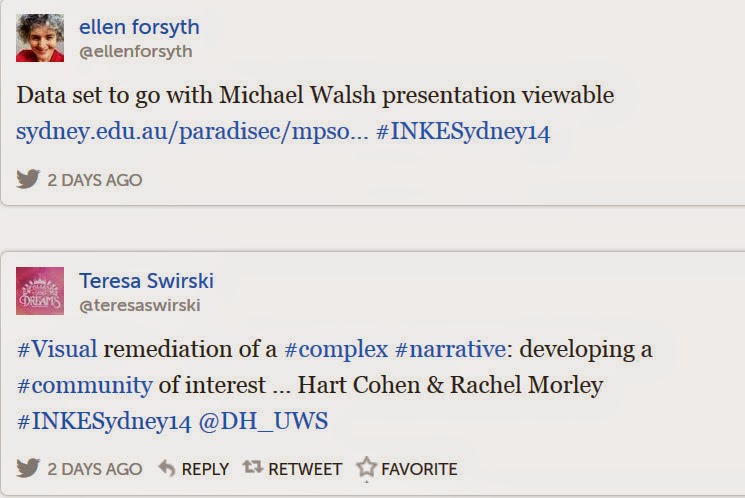Reply to Teresa Swirski's tweet
This screenshot has height=498, width=745.
pos(194,468)
